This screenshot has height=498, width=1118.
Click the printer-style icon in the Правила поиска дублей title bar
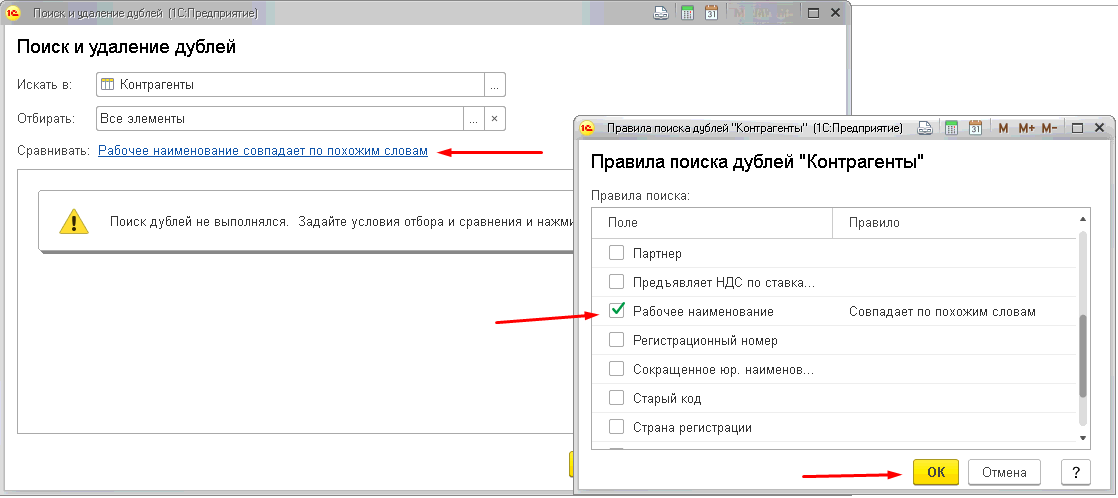click(x=925, y=128)
